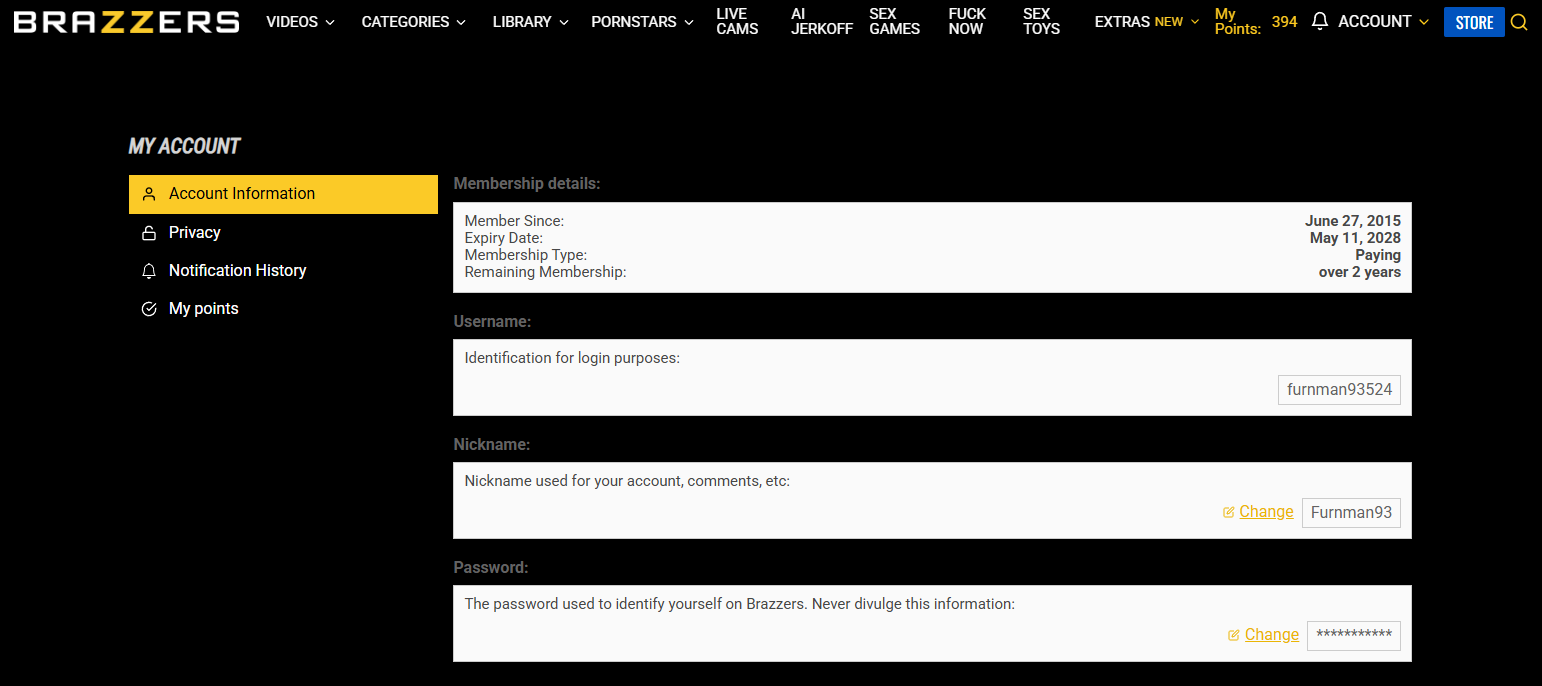Open Sex Toys in the navigation bar
Screen dimensions: 1542x686
click(1041, 21)
